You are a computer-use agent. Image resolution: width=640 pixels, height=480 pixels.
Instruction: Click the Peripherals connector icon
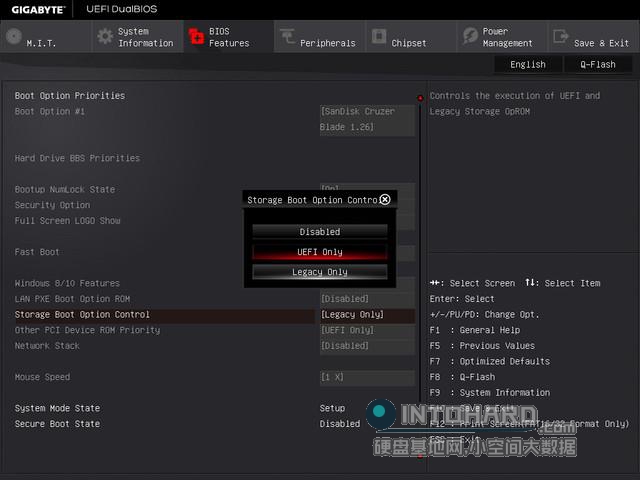click(287, 37)
